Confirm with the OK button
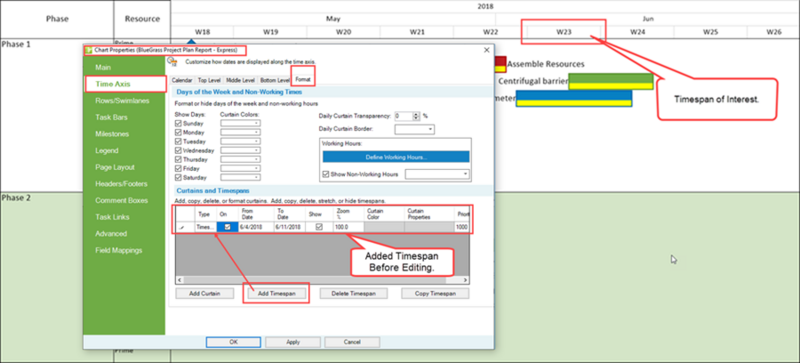The image size is (800, 363). 233,342
